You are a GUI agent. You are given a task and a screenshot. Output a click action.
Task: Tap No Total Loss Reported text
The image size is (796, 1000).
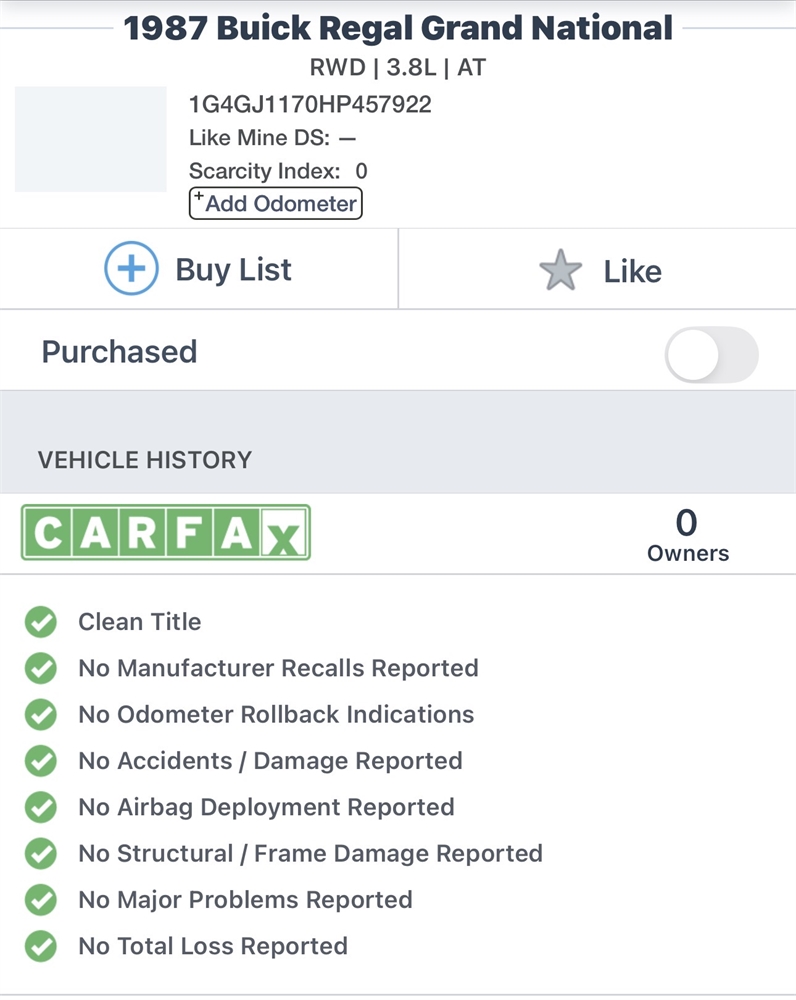[x=213, y=946]
